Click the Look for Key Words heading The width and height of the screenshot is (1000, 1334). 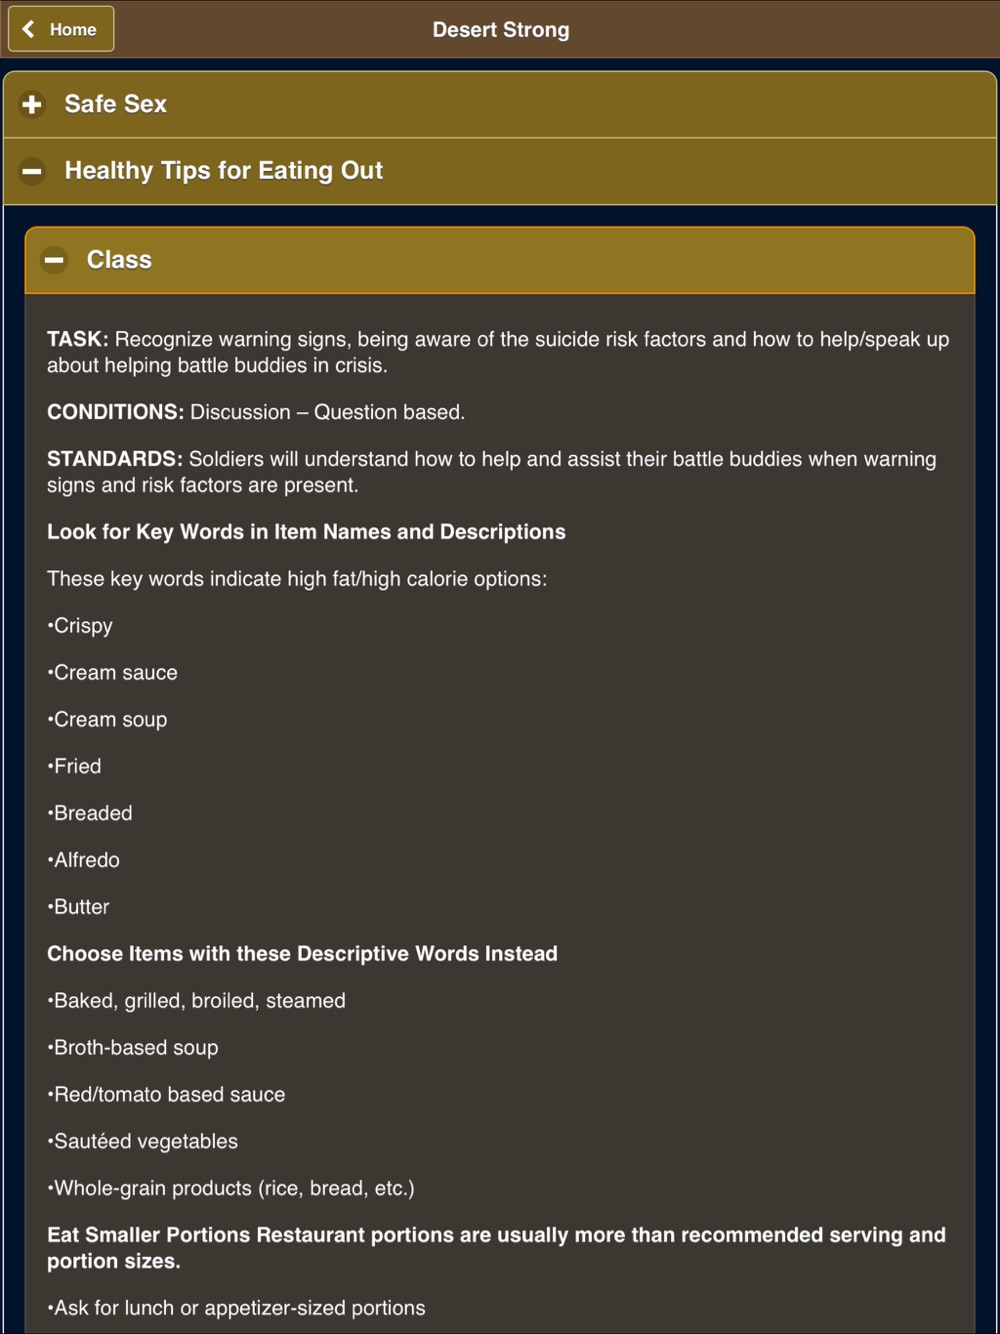(x=306, y=532)
